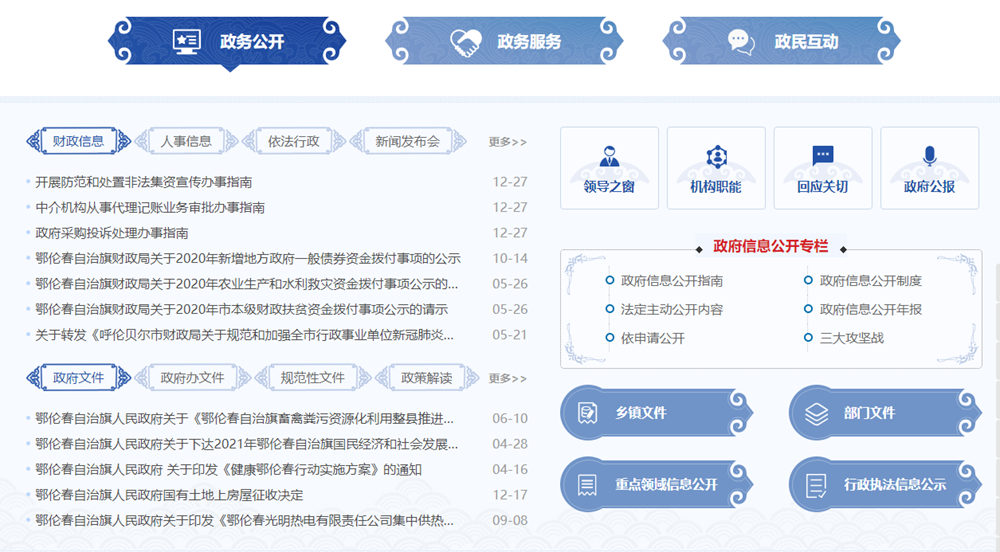
Task: Open article 鄂伦春自治旗人民政府国有土地上房屋征收决定
Action: 169,495
